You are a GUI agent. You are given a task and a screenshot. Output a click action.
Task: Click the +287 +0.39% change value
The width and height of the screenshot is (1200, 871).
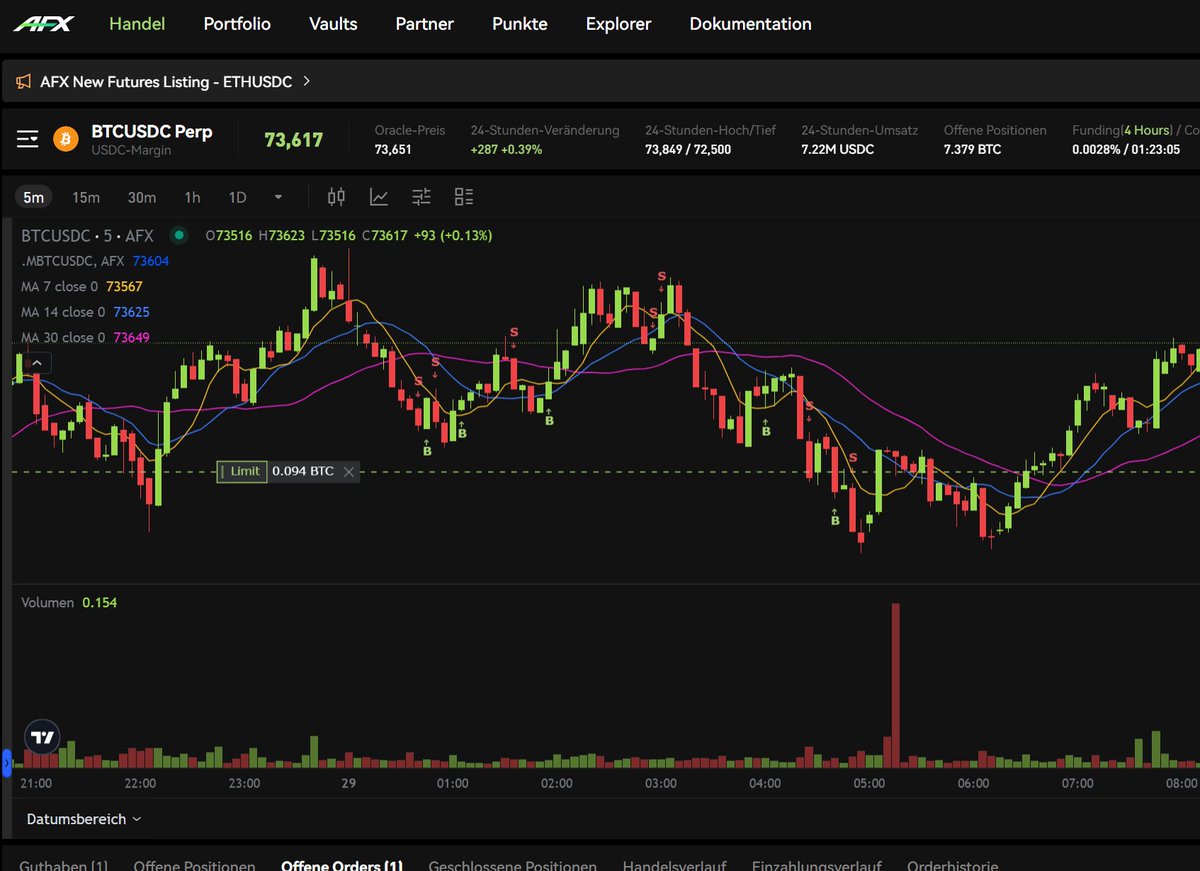pyautogui.click(x=506, y=149)
